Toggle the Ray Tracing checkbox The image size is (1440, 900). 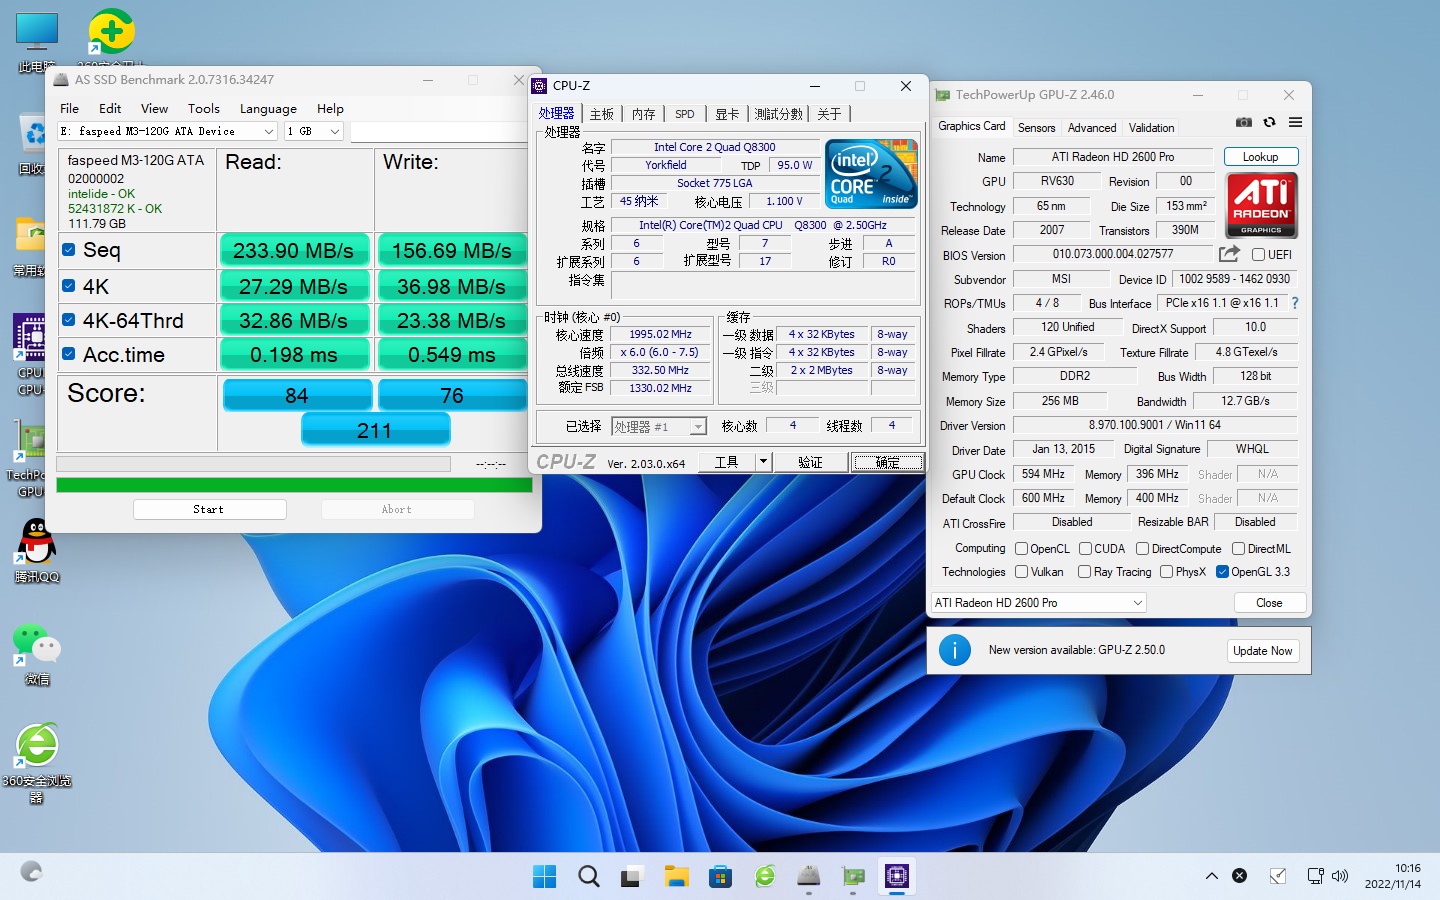click(1084, 572)
